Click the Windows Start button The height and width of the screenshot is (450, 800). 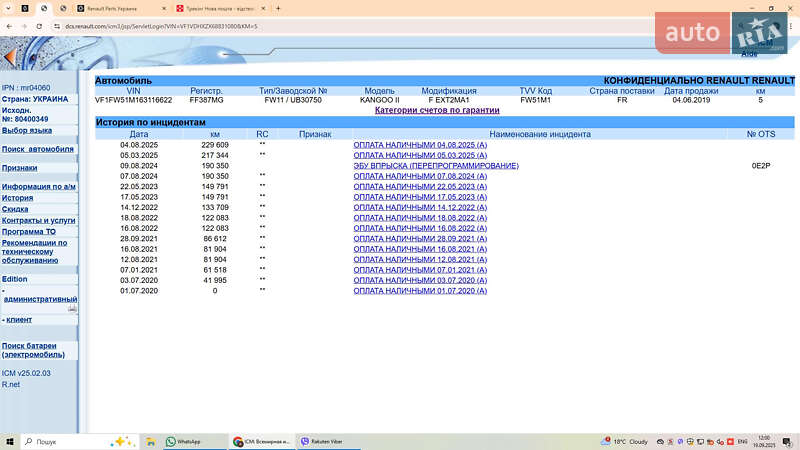point(11,441)
